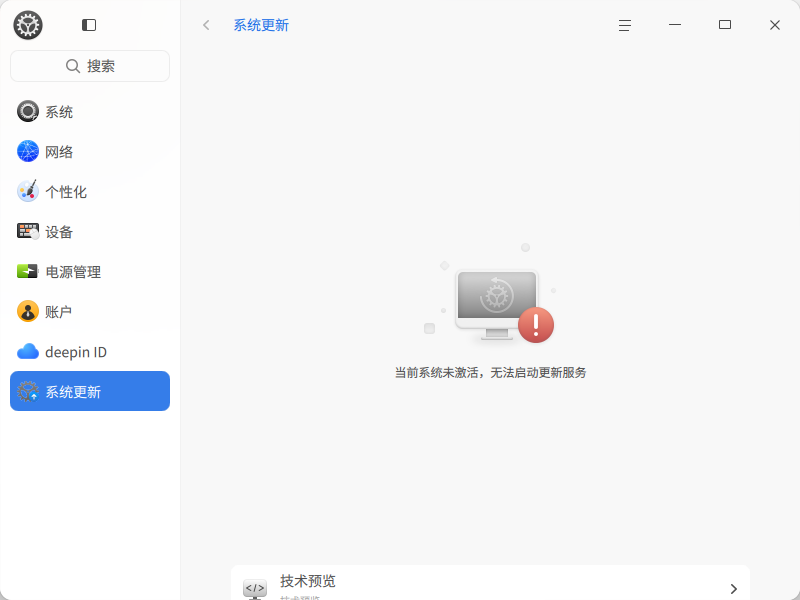
Task: Click the 账户 user avatar icon
Action: pos(28,311)
